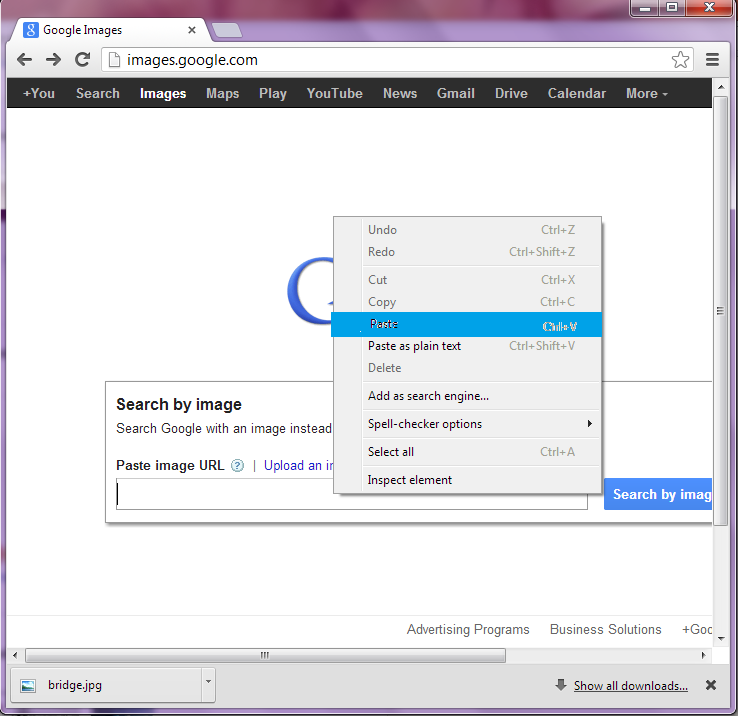Open the bridge.jpg downloaded file
Image resolution: width=738 pixels, height=716 pixels.
(106, 685)
